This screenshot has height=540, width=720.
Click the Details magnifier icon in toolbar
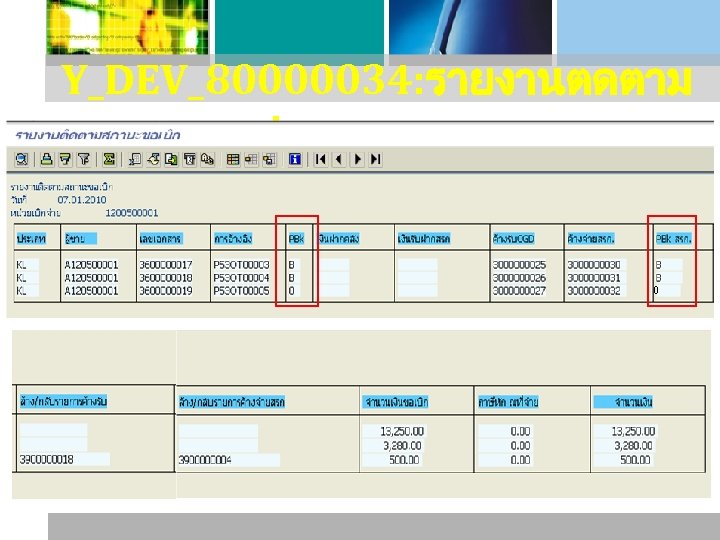(x=22, y=159)
